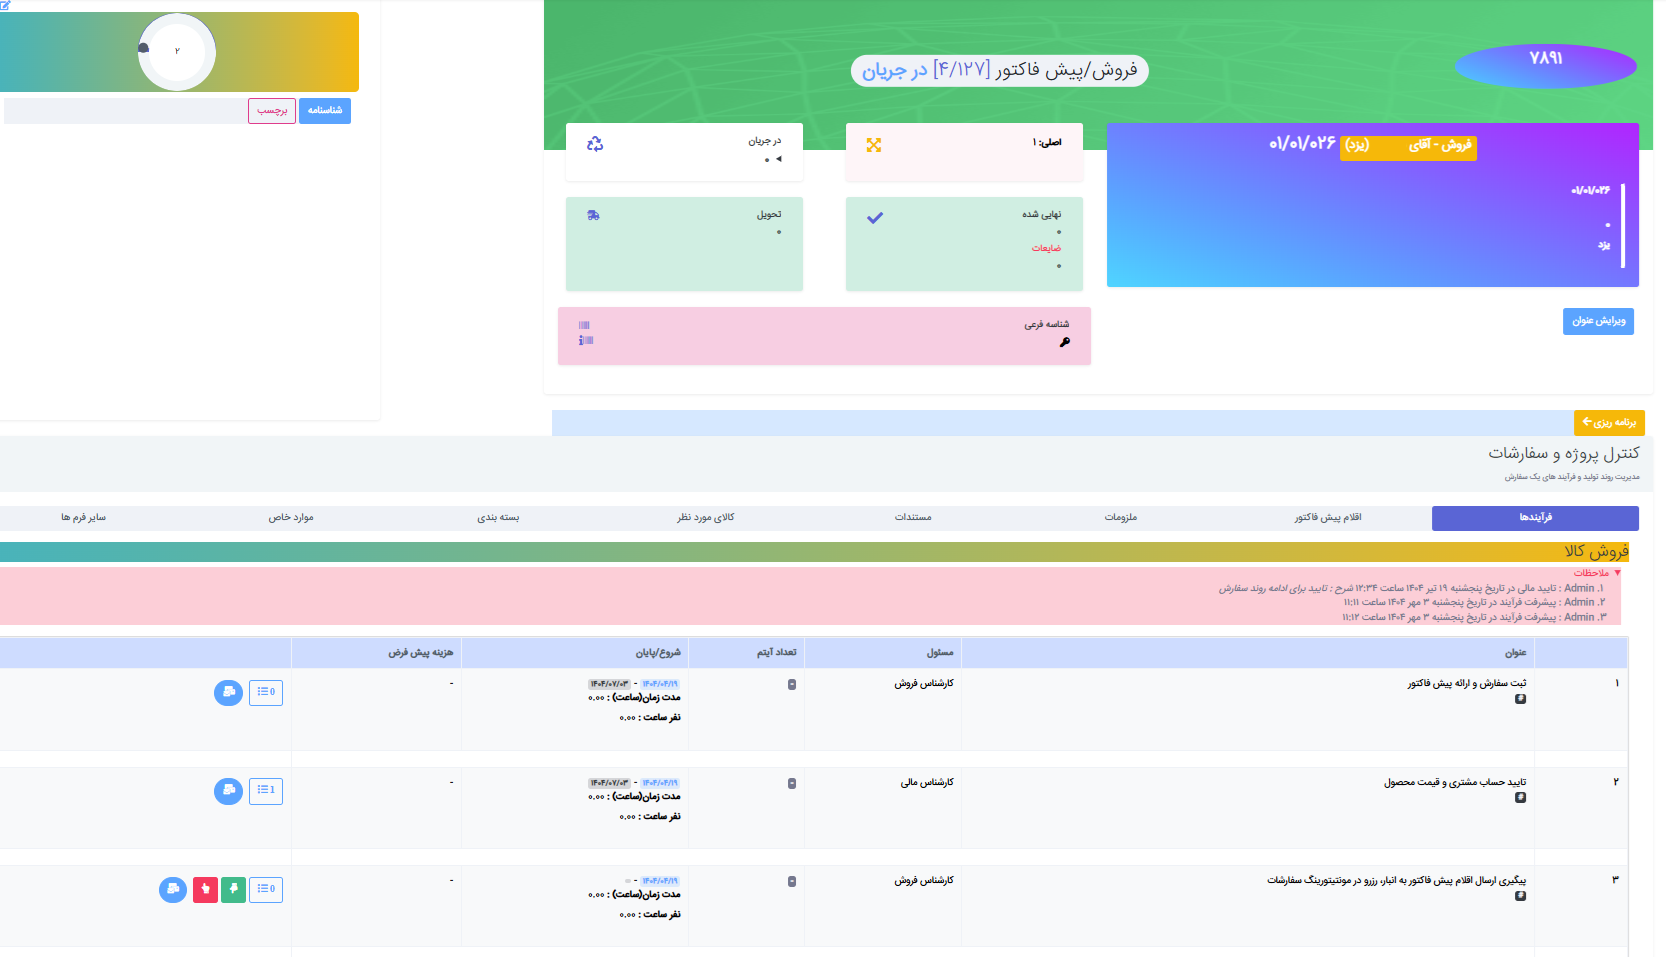This screenshot has height=957, width=1666.
Task: Click the note icon under ثبت سفارش title
Action: 1520,699
